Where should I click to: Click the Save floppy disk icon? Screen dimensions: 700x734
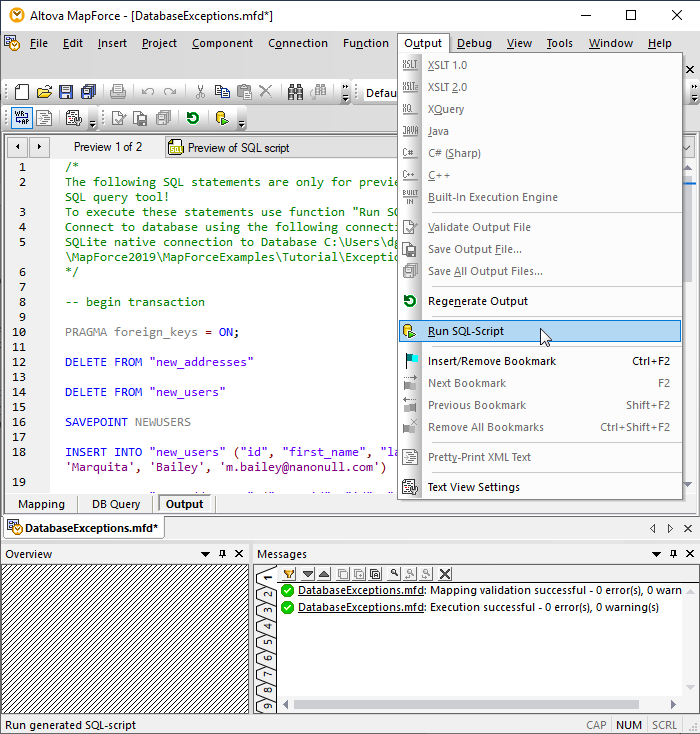pos(66,92)
